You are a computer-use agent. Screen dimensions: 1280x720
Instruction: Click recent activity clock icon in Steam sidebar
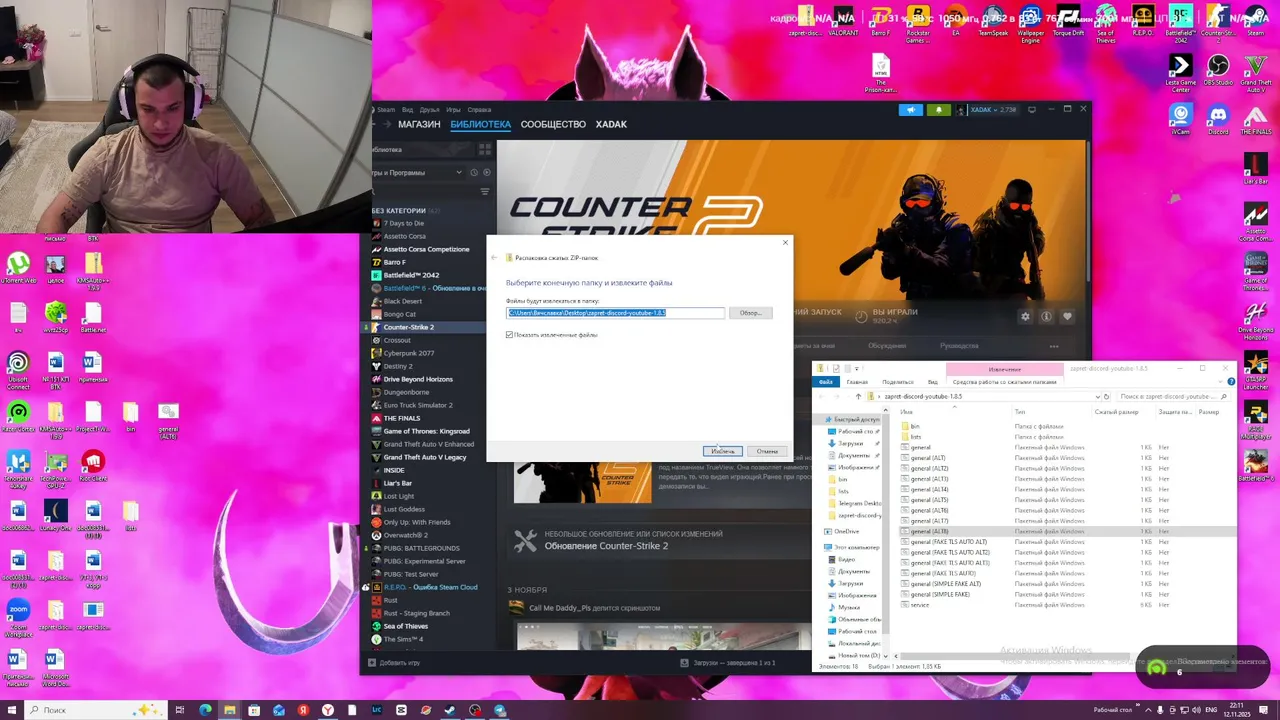coord(474,172)
